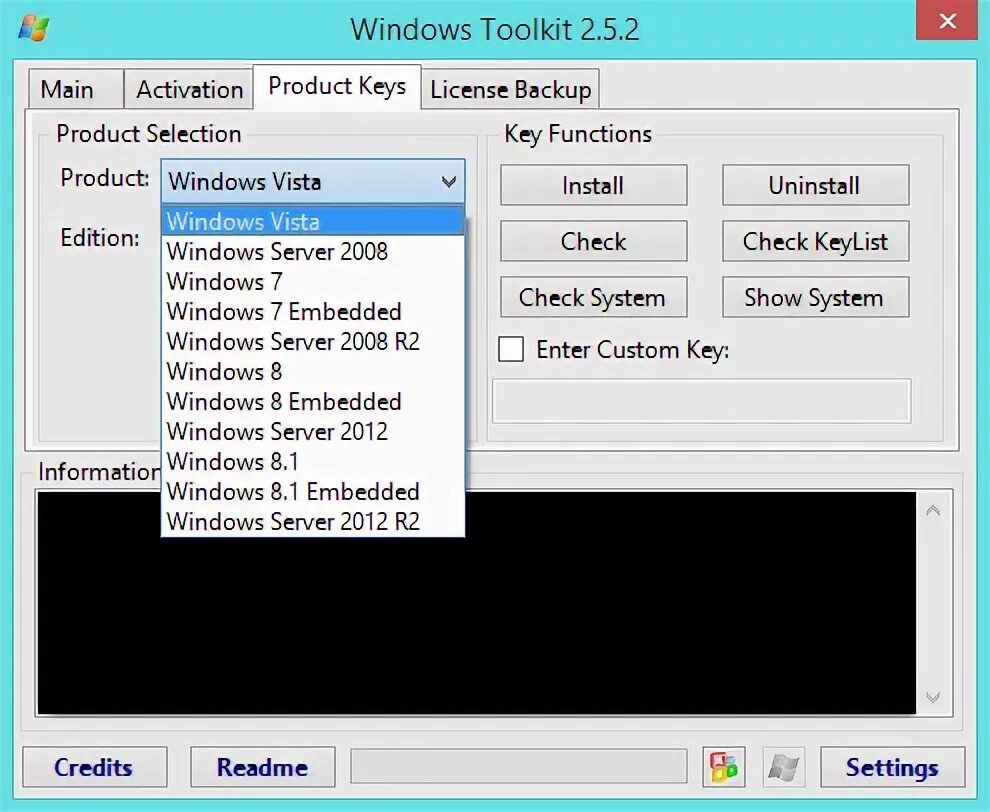Screen dimensions: 990x812
Task: Collapse the Product dropdown arrow
Action: (x=448, y=182)
